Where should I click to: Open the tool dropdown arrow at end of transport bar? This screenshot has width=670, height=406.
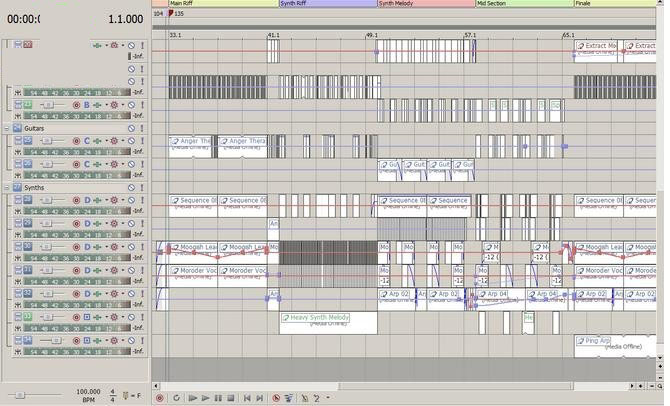tap(328, 398)
